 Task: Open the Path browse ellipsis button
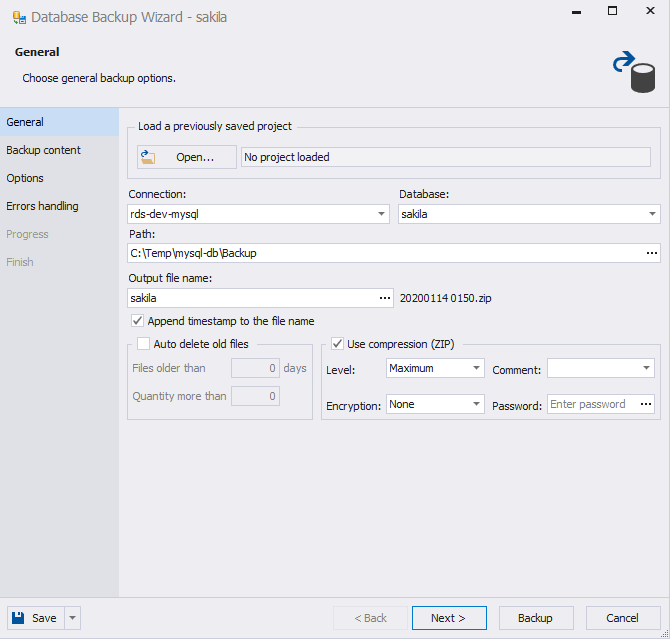point(653,254)
